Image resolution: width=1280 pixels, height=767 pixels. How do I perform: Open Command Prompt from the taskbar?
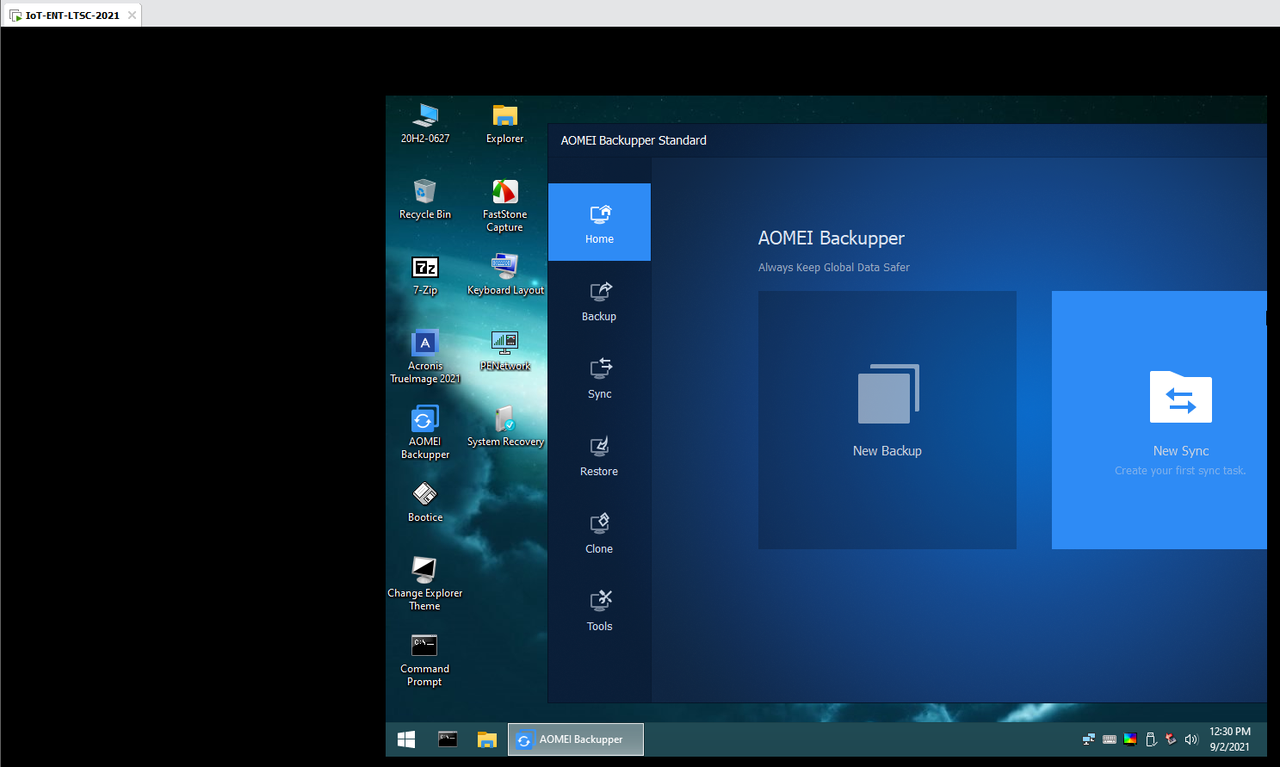click(x=448, y=740)
